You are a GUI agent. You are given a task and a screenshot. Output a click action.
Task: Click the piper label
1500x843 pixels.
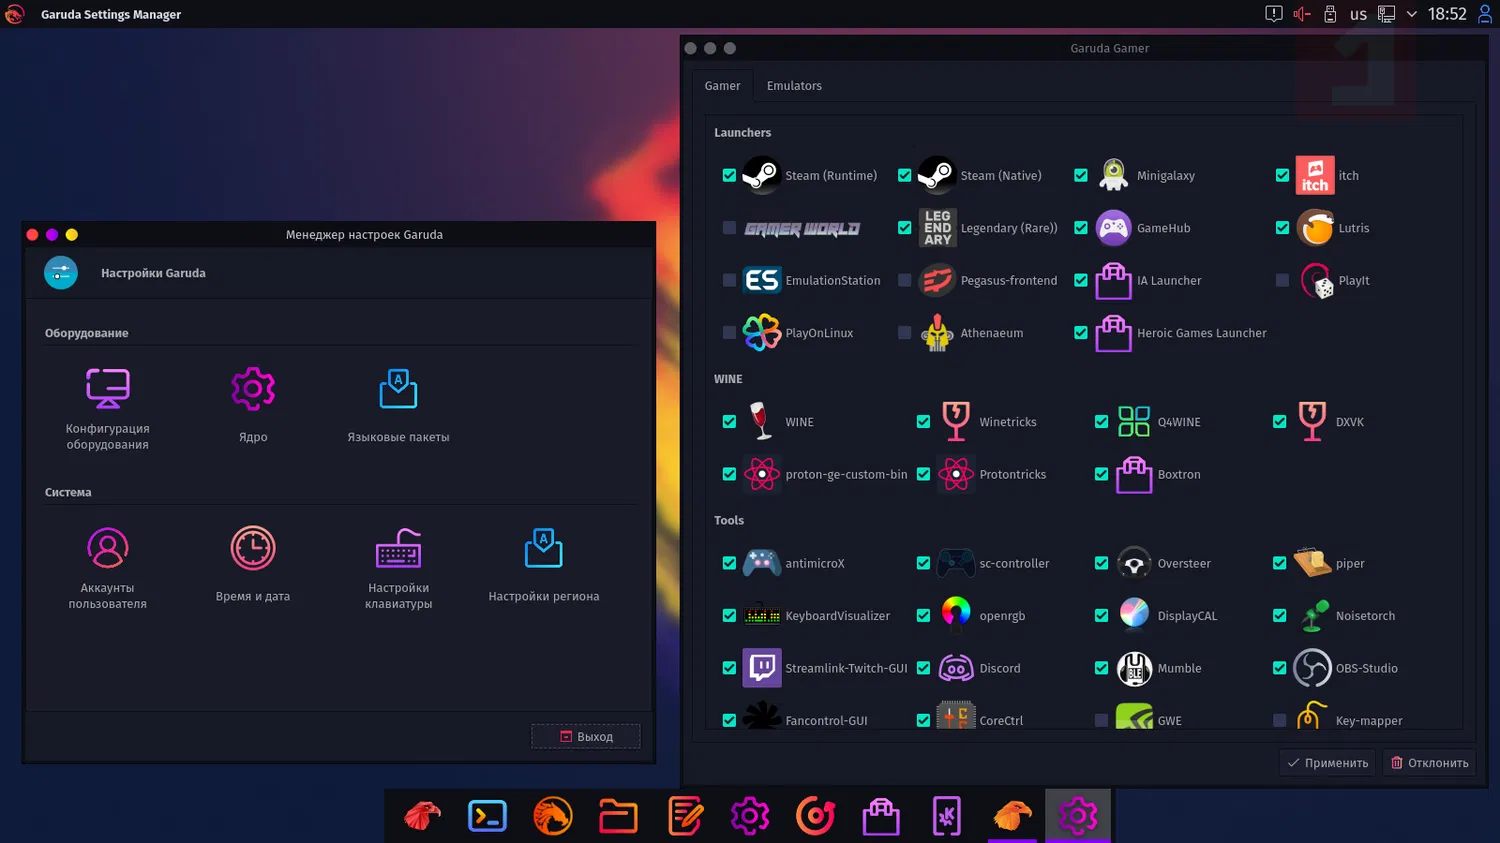coord(1350,564)
